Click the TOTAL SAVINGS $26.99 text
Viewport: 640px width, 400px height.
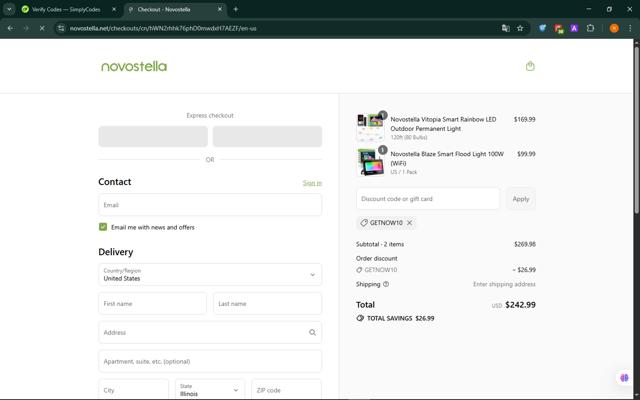400,318
